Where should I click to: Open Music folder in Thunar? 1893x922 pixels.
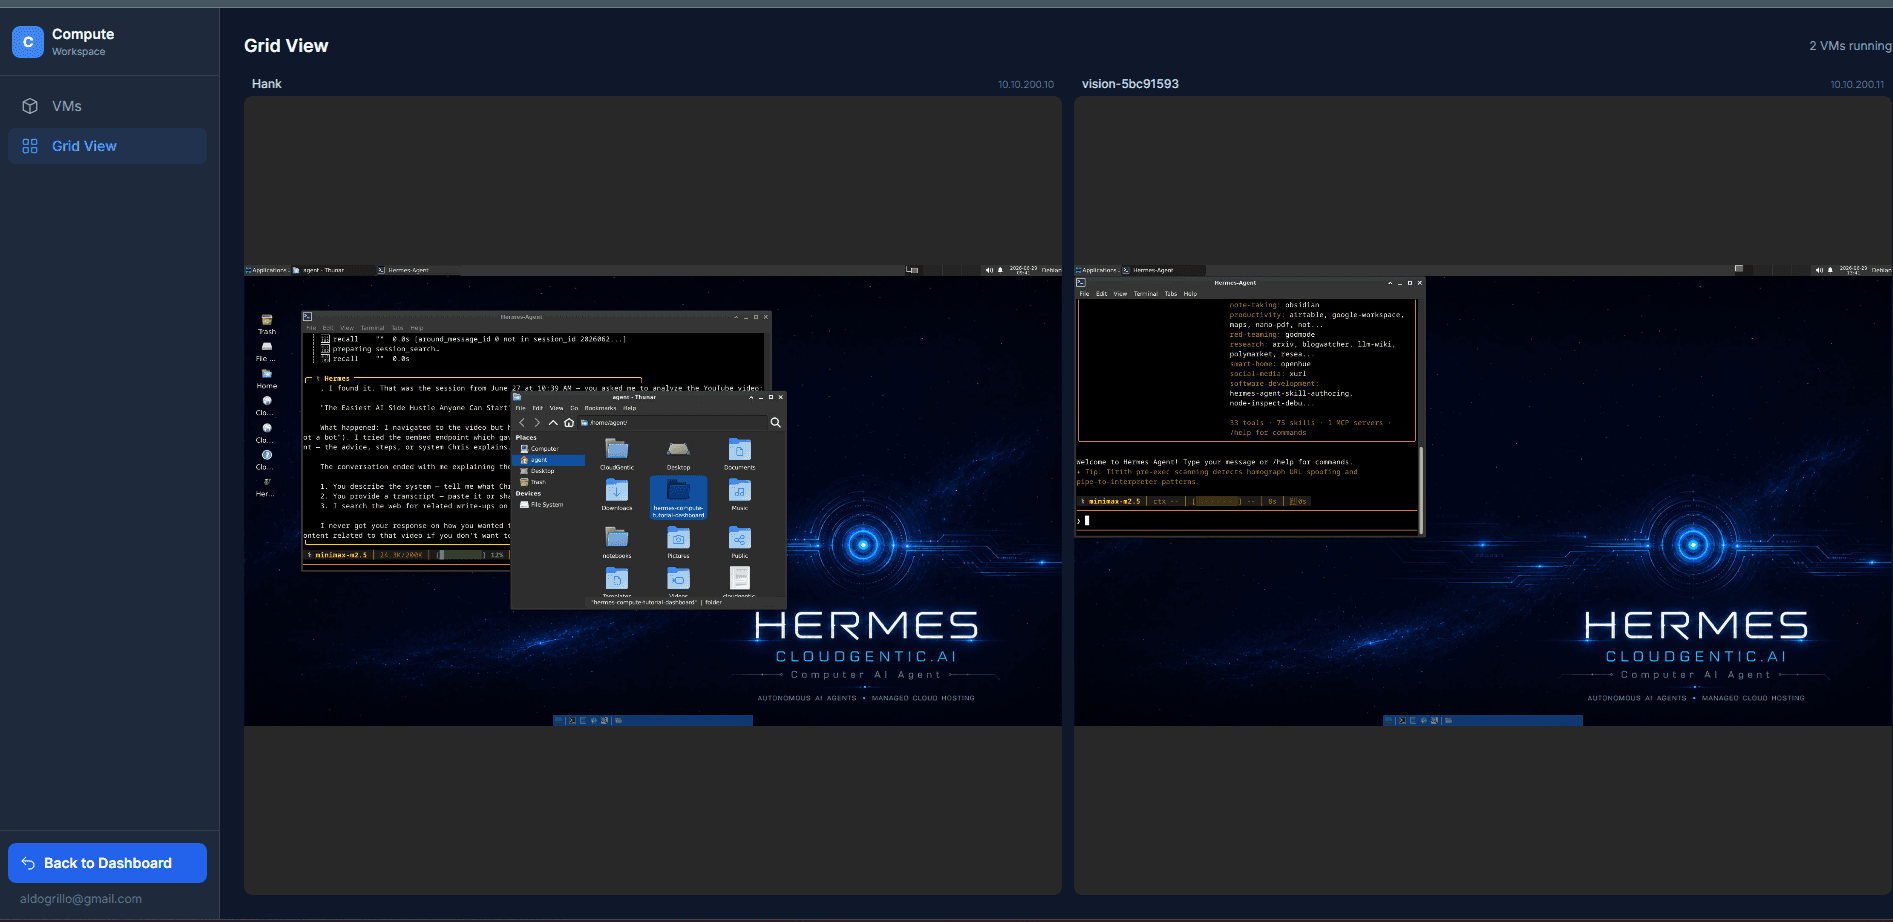click(739, 495)
